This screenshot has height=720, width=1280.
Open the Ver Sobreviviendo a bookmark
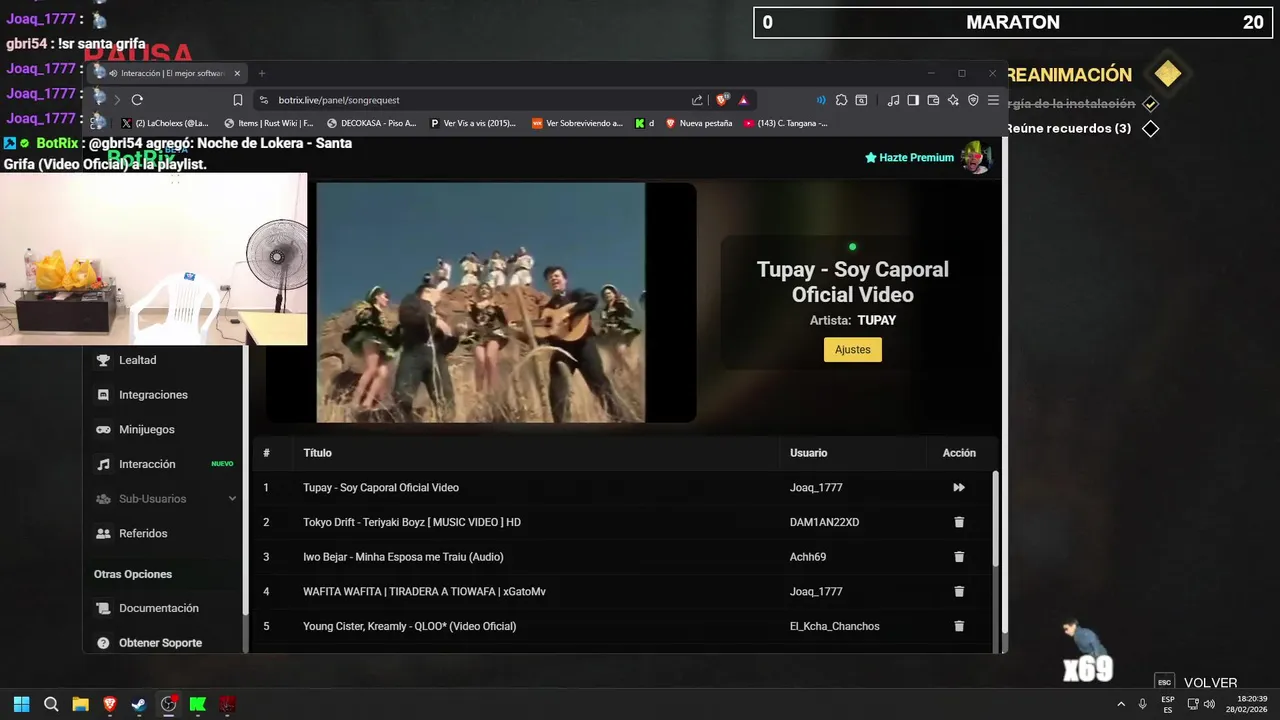(577, 123)
